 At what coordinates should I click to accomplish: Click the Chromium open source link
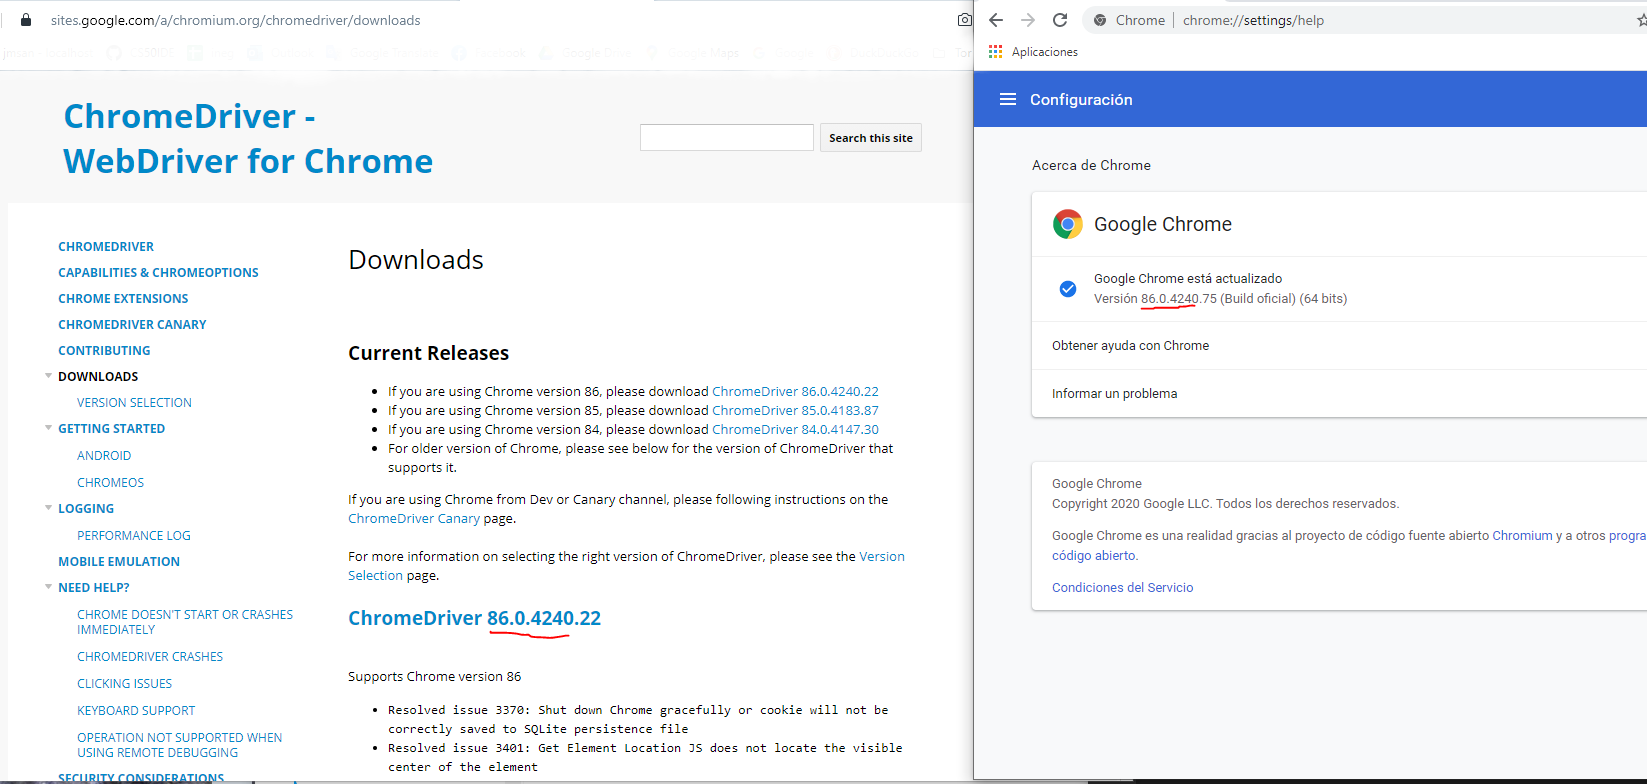[x=1522, y=535]
